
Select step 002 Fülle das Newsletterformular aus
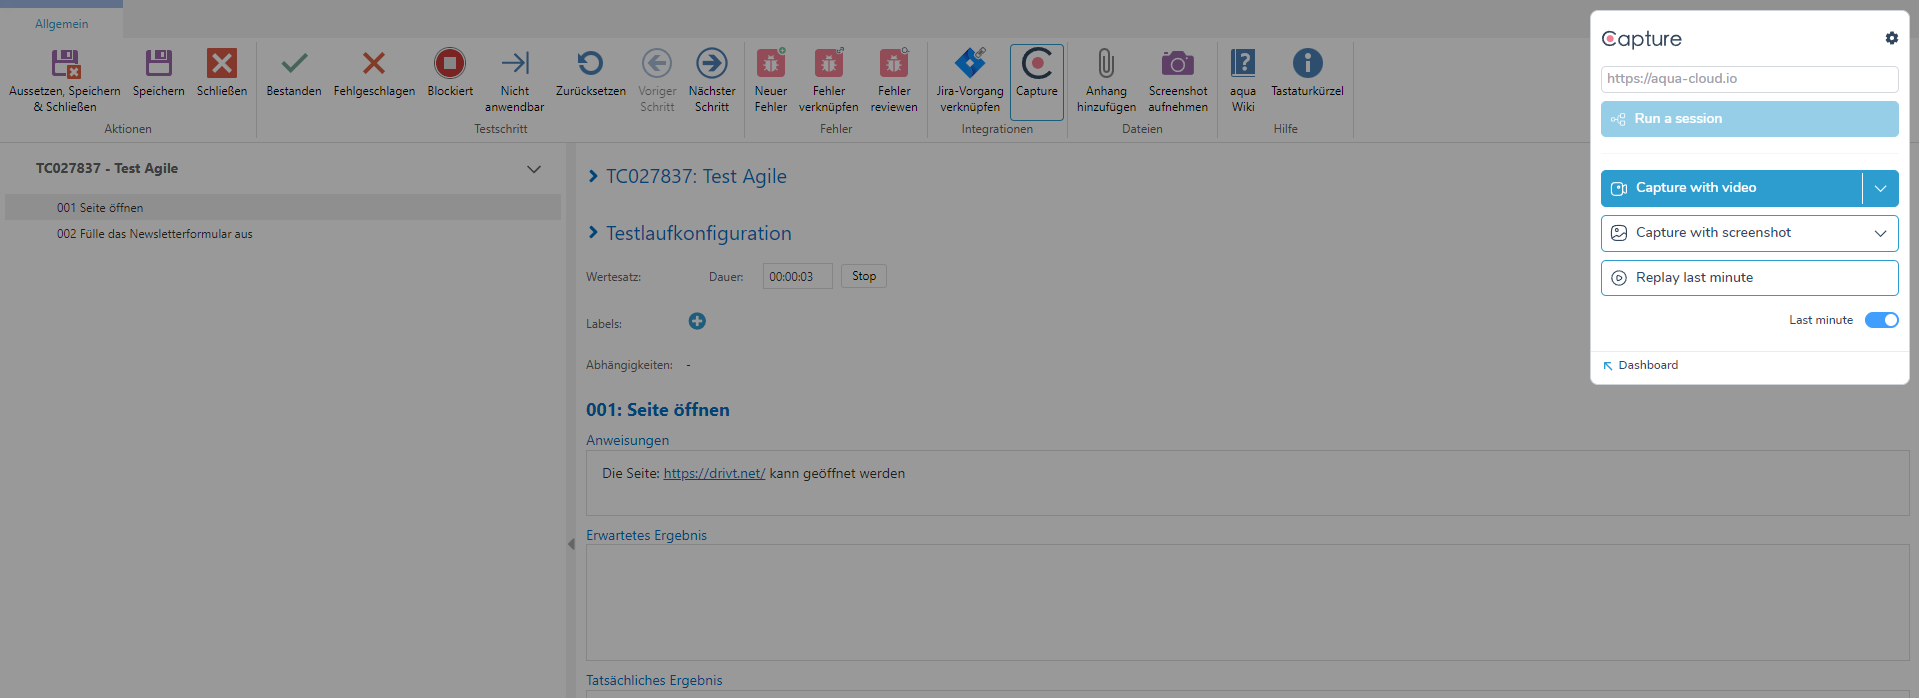(x=155, y=234)
